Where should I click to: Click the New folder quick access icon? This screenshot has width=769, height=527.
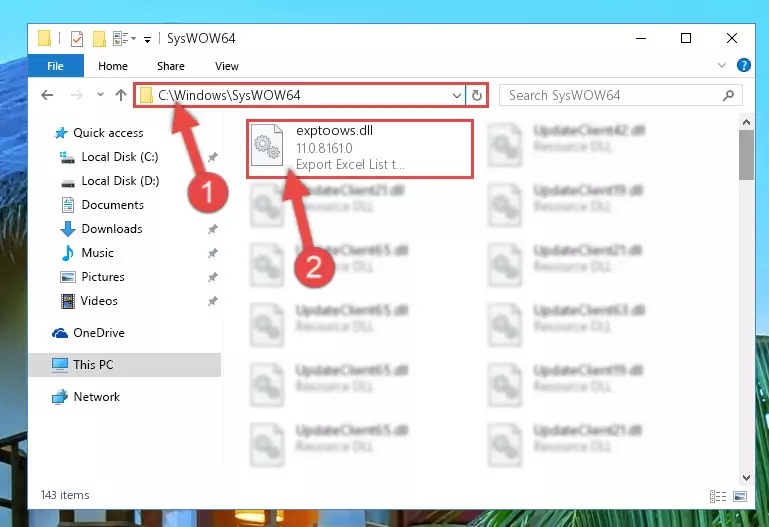99,38
